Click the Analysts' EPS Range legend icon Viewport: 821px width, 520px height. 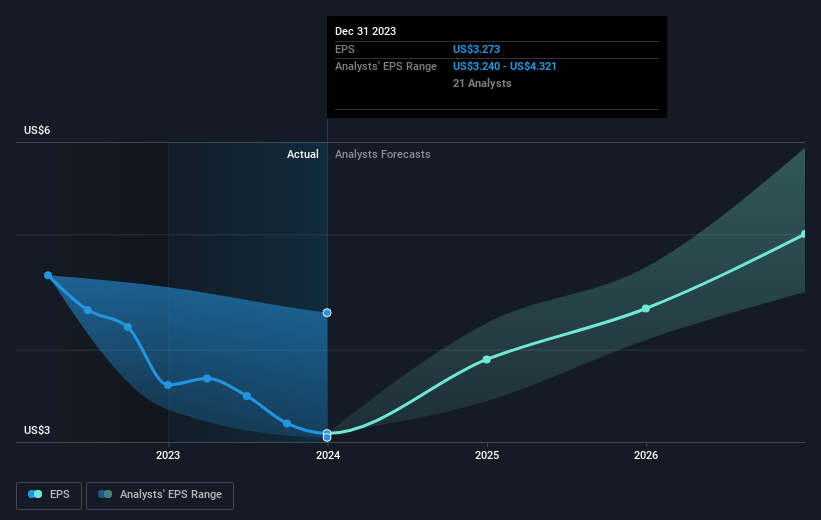105,494
